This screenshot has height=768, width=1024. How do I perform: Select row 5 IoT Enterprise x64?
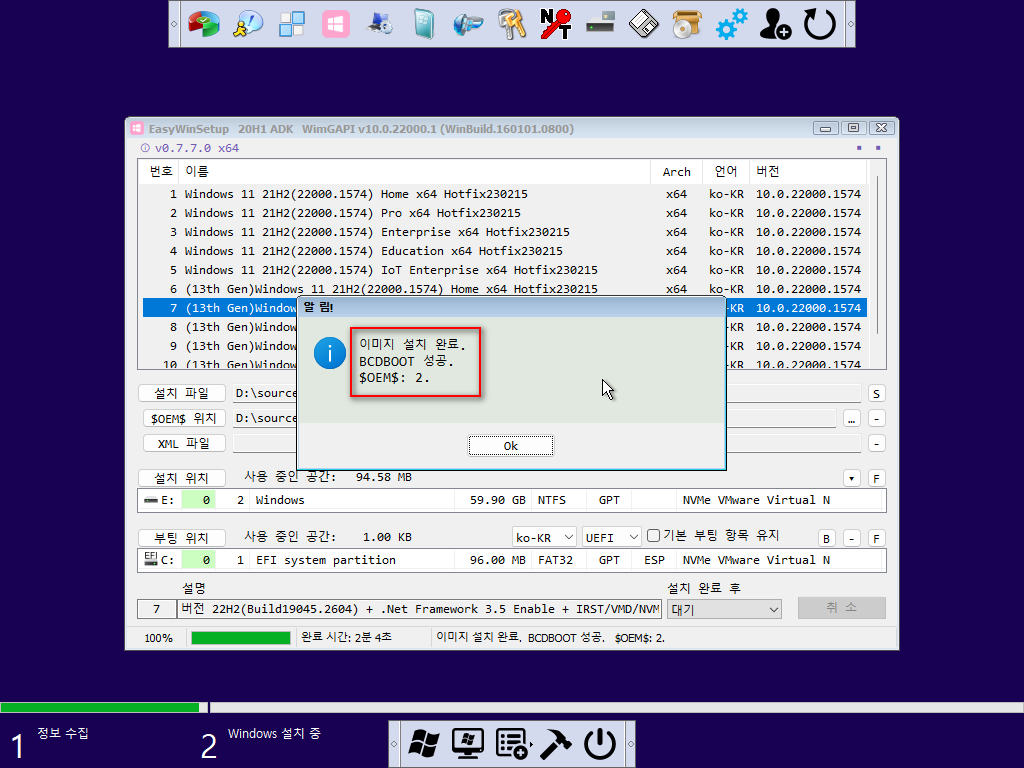point(504,270)
